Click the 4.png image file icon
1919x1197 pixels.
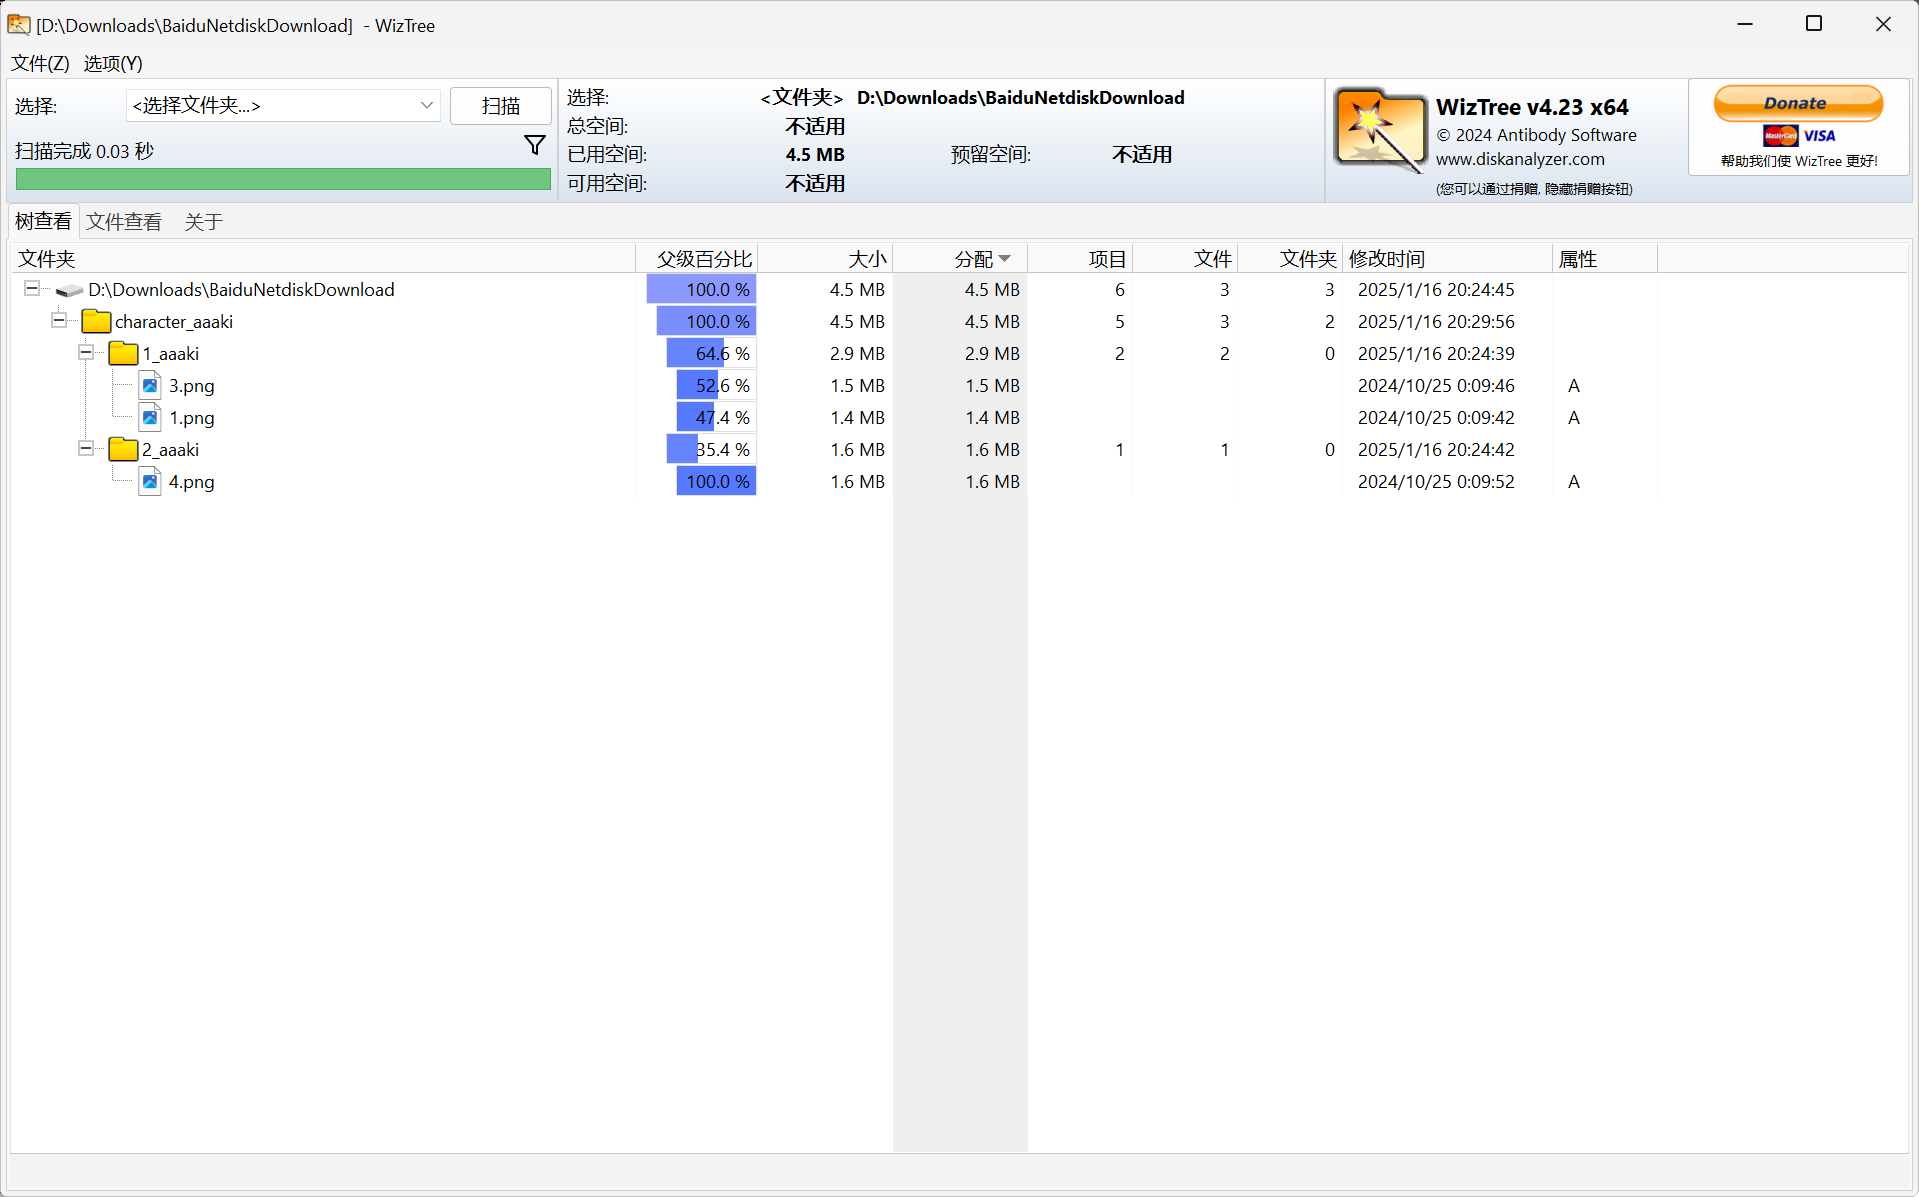pyautogui.click(x=150, y=481)
